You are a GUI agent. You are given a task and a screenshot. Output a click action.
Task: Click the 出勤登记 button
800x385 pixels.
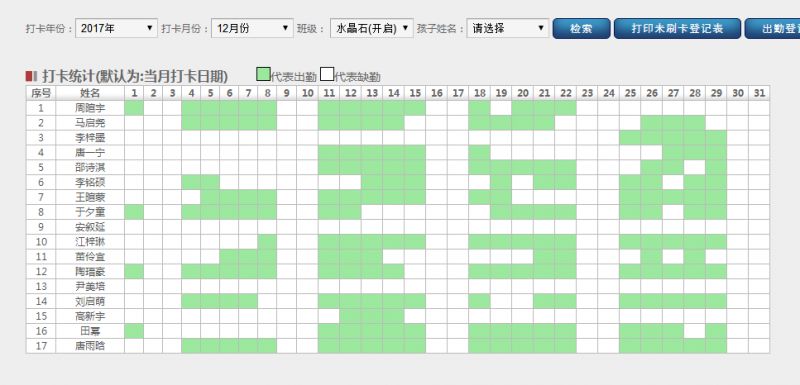click(x=772, y=29)
